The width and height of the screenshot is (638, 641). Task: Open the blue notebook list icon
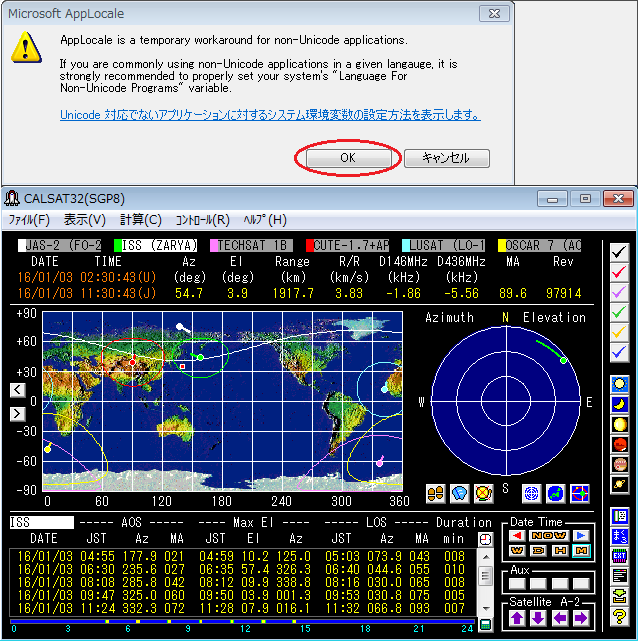pyautogui.click(x=620, y=516)
